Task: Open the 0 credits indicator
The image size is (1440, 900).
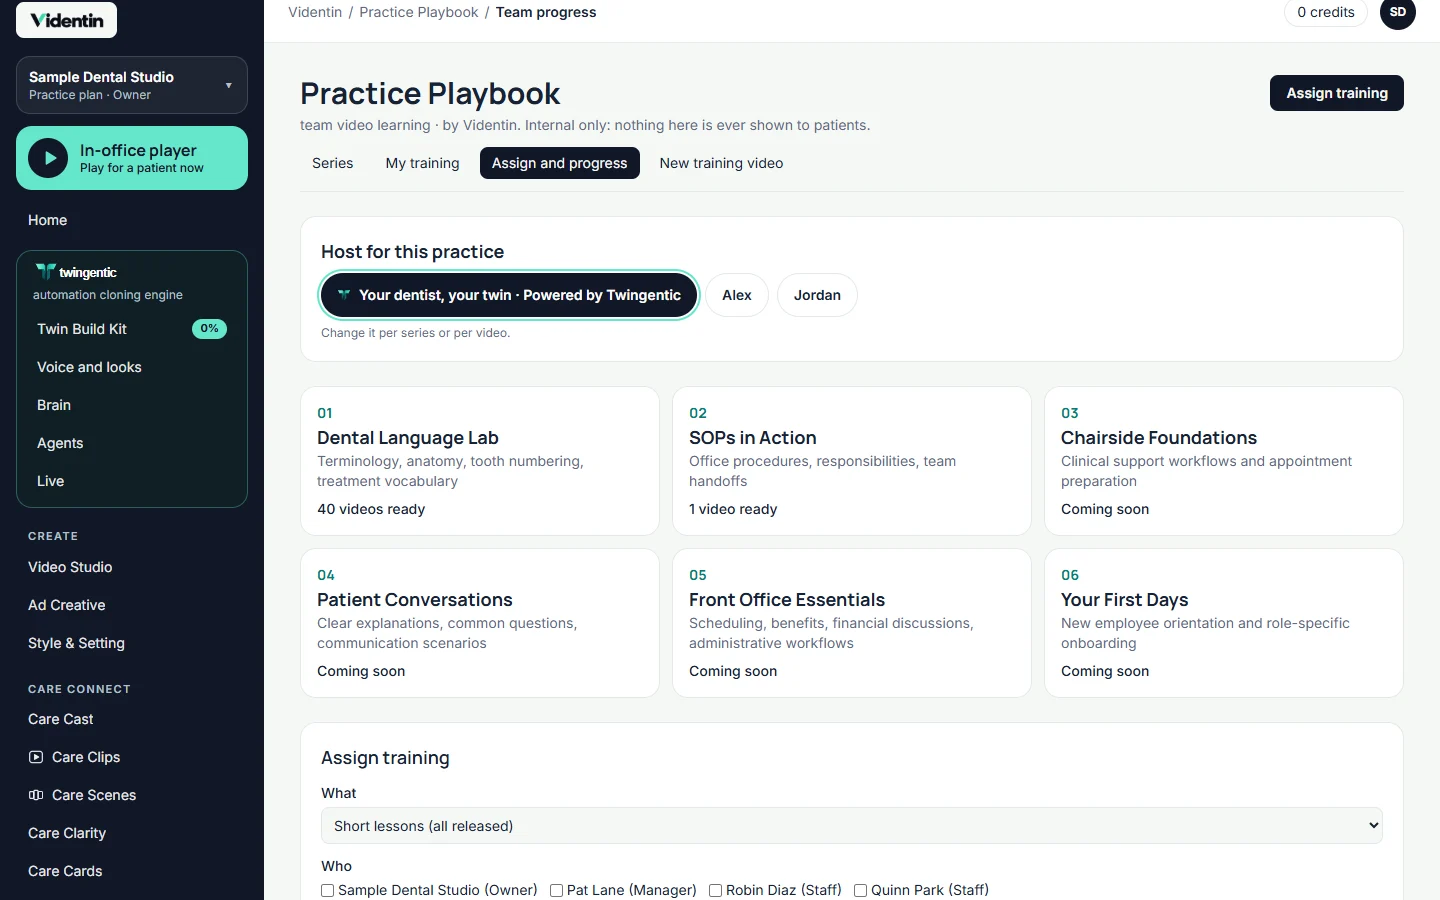Action: [1326, 13]
